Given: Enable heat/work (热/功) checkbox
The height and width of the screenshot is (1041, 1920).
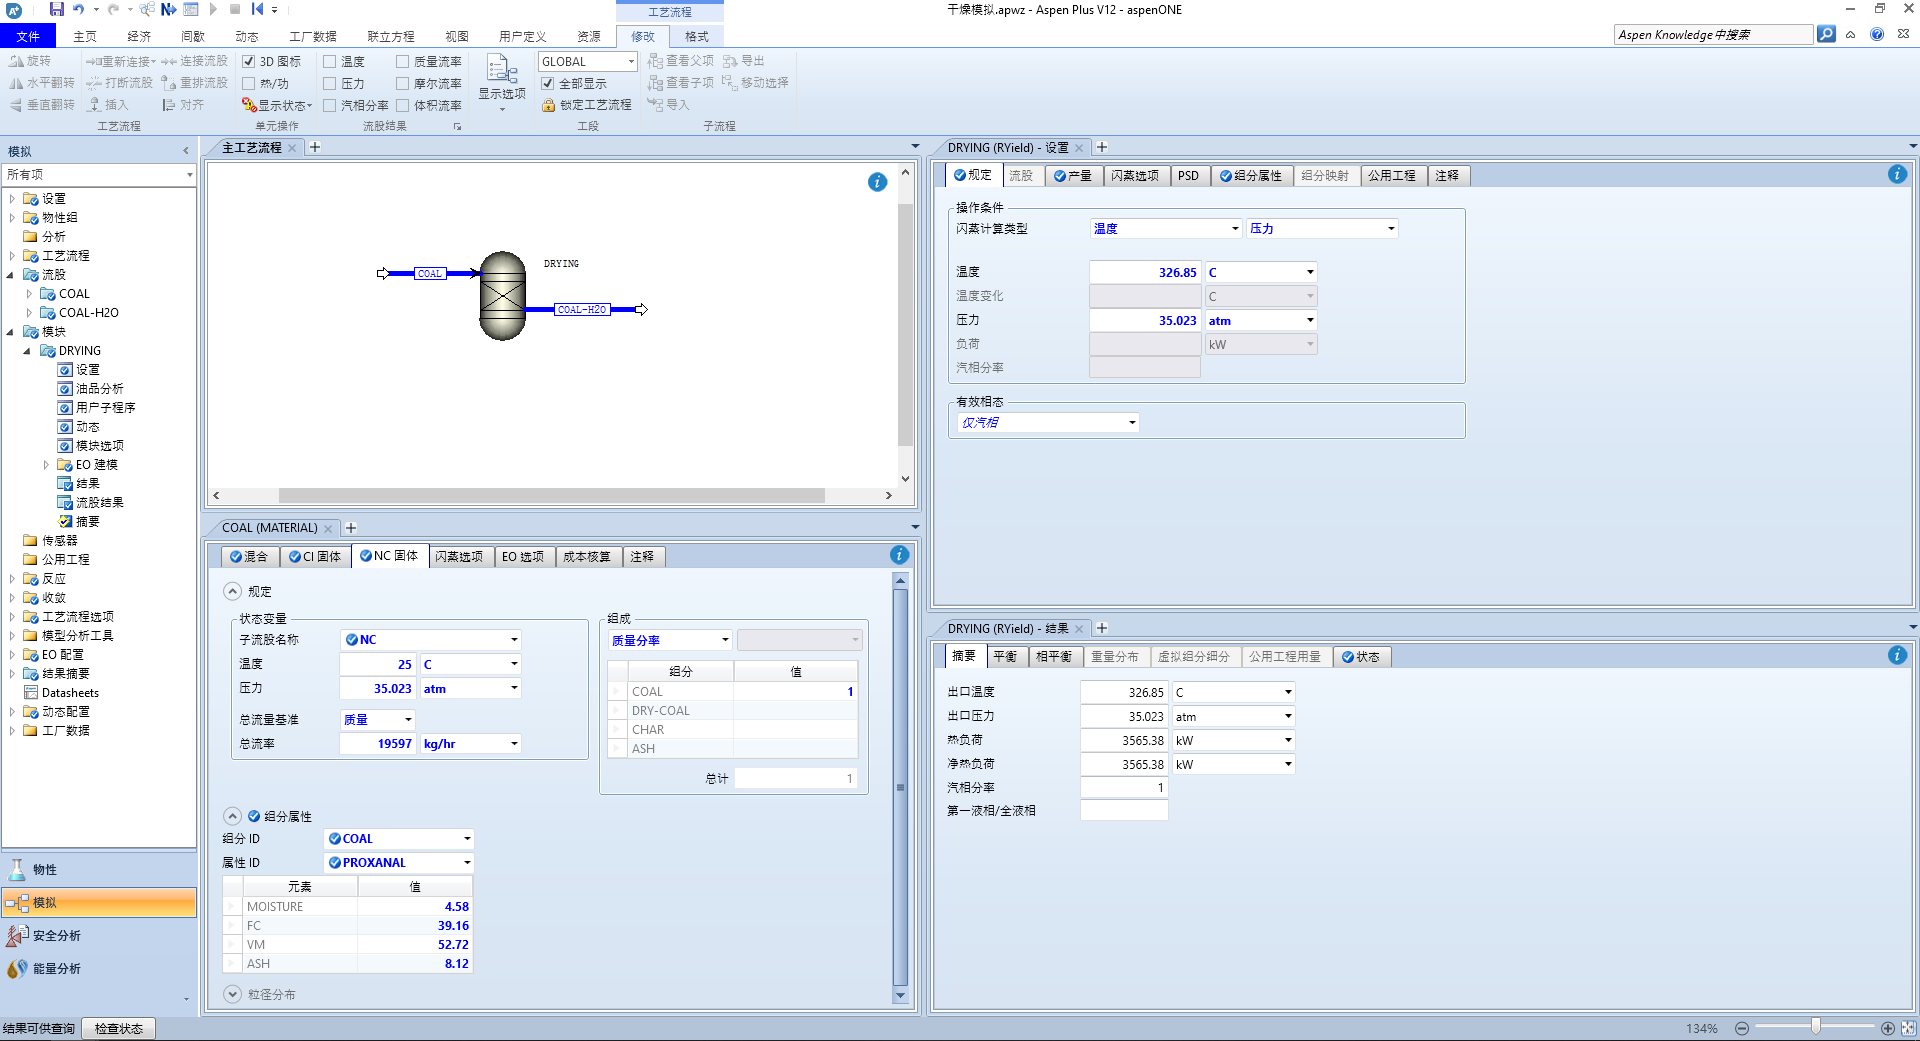Looking at the screenshot, I should (249, 83).
